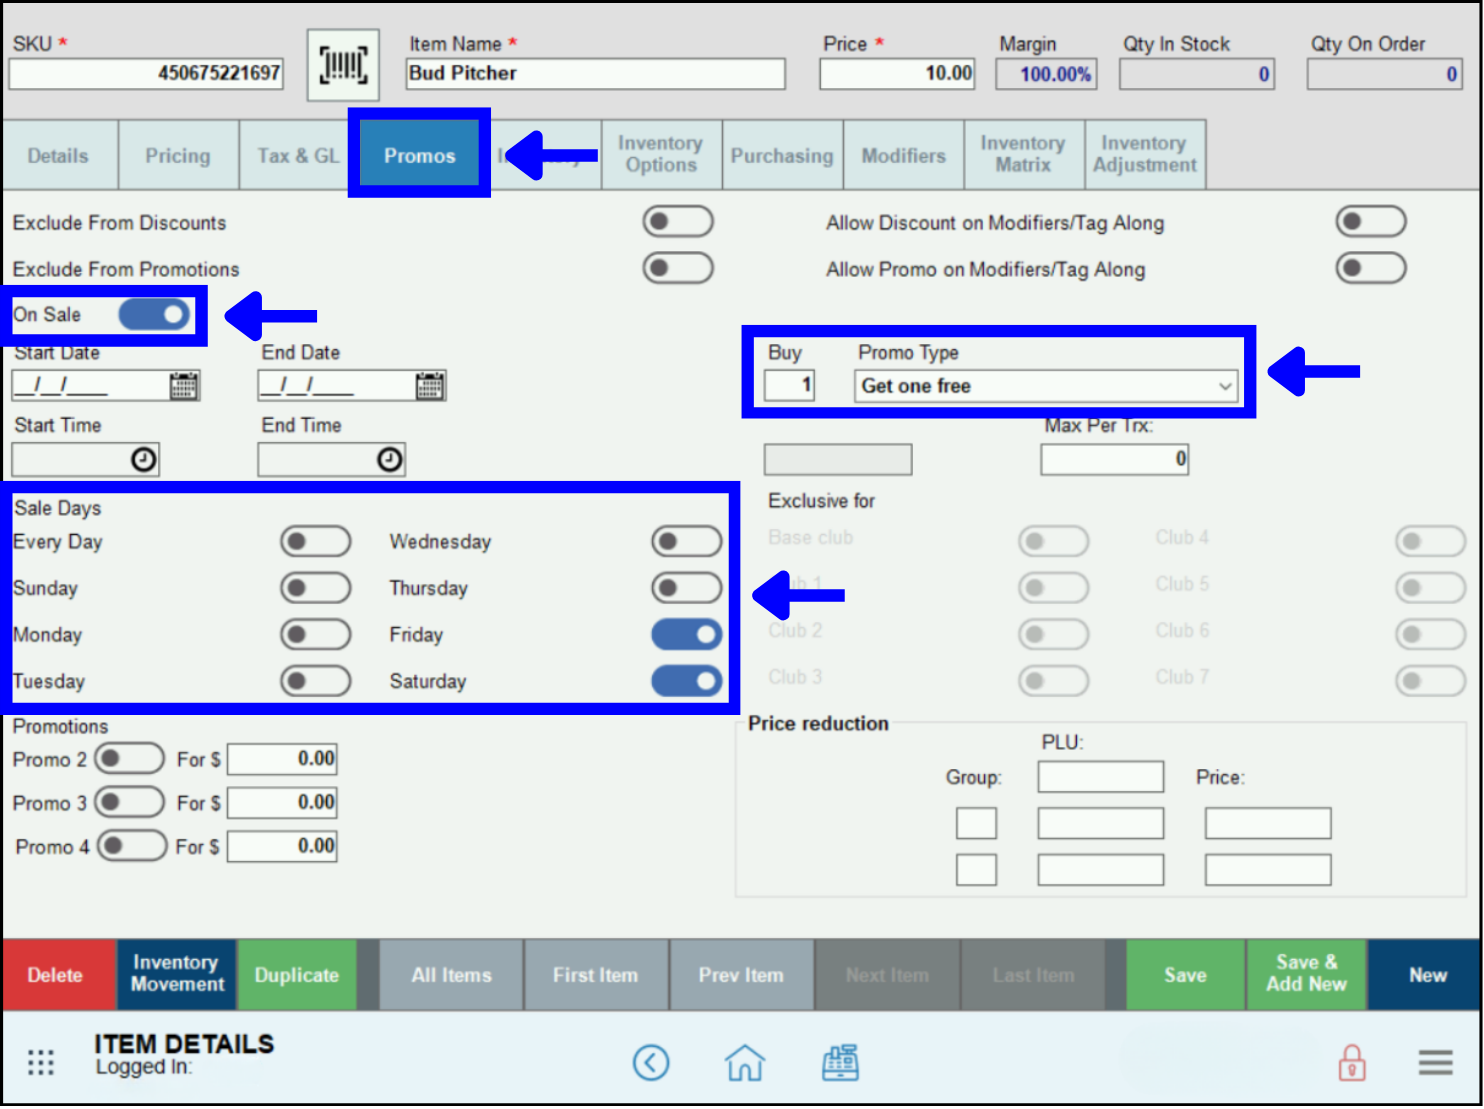Toggle the Promo 2 switch
This screenshot has height=1109, width=1484.
tap(130, 759)
